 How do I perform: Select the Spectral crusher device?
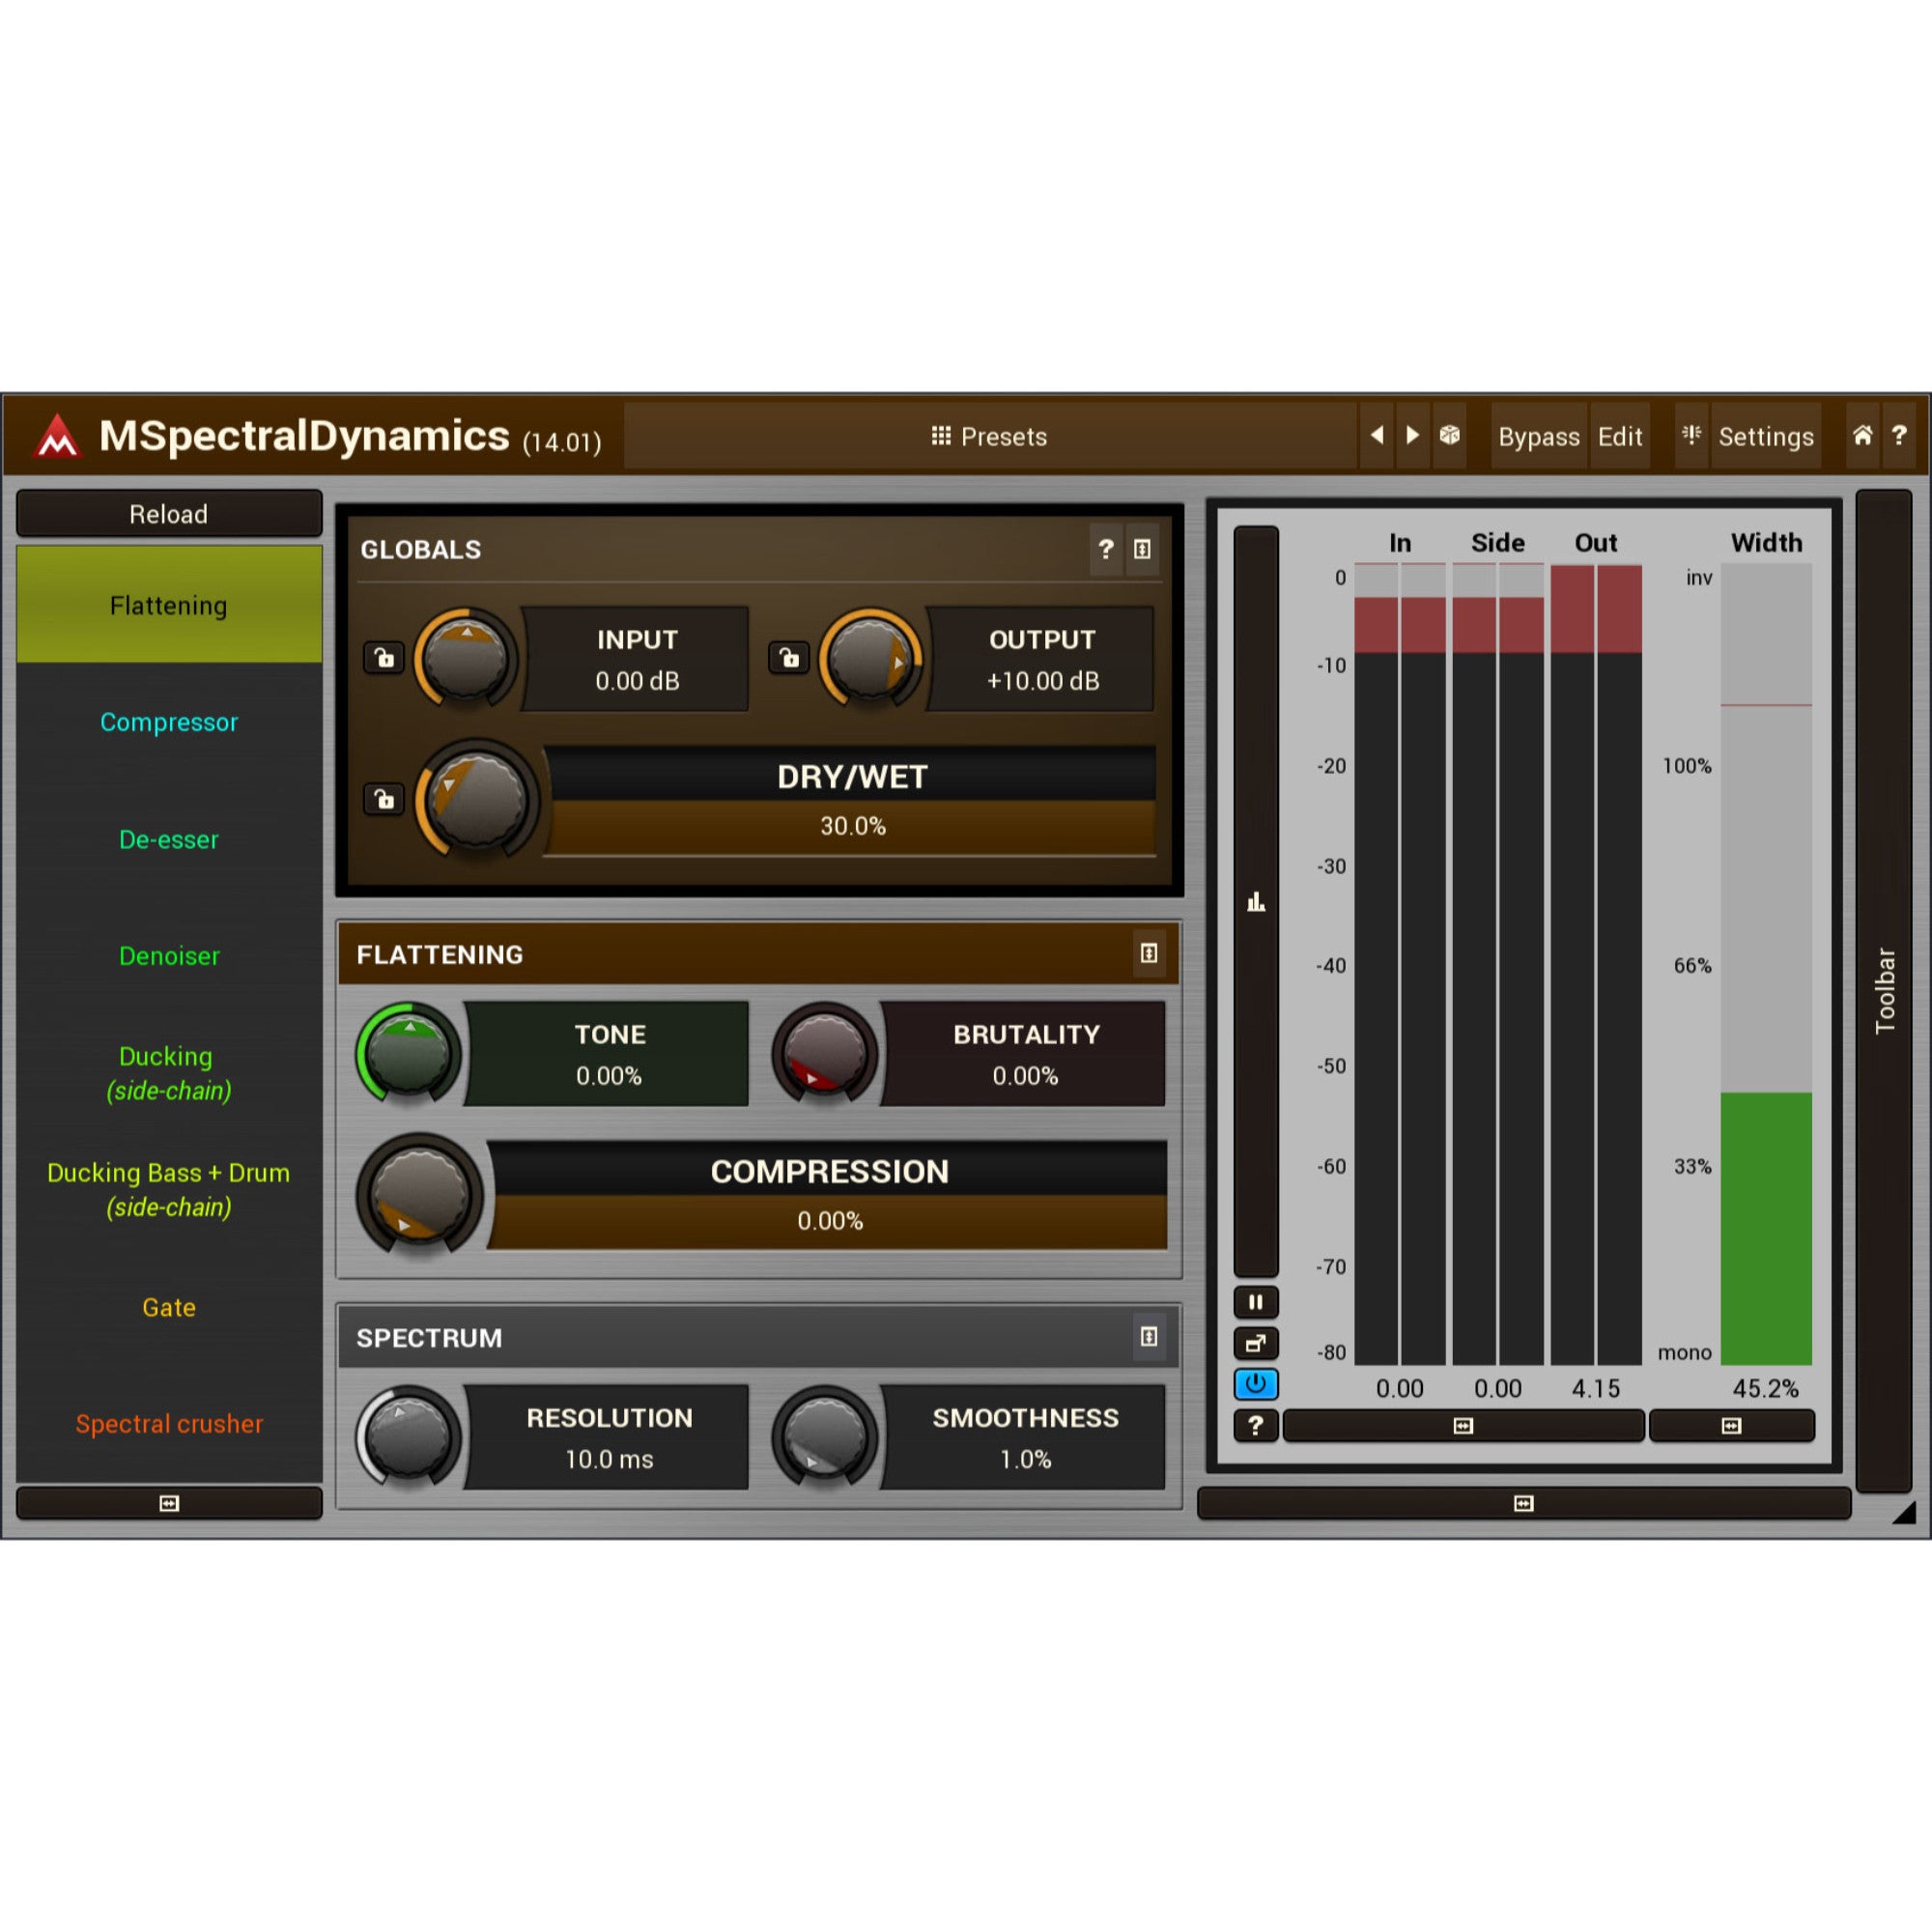pyautogui.click(x=169, y=1423)
